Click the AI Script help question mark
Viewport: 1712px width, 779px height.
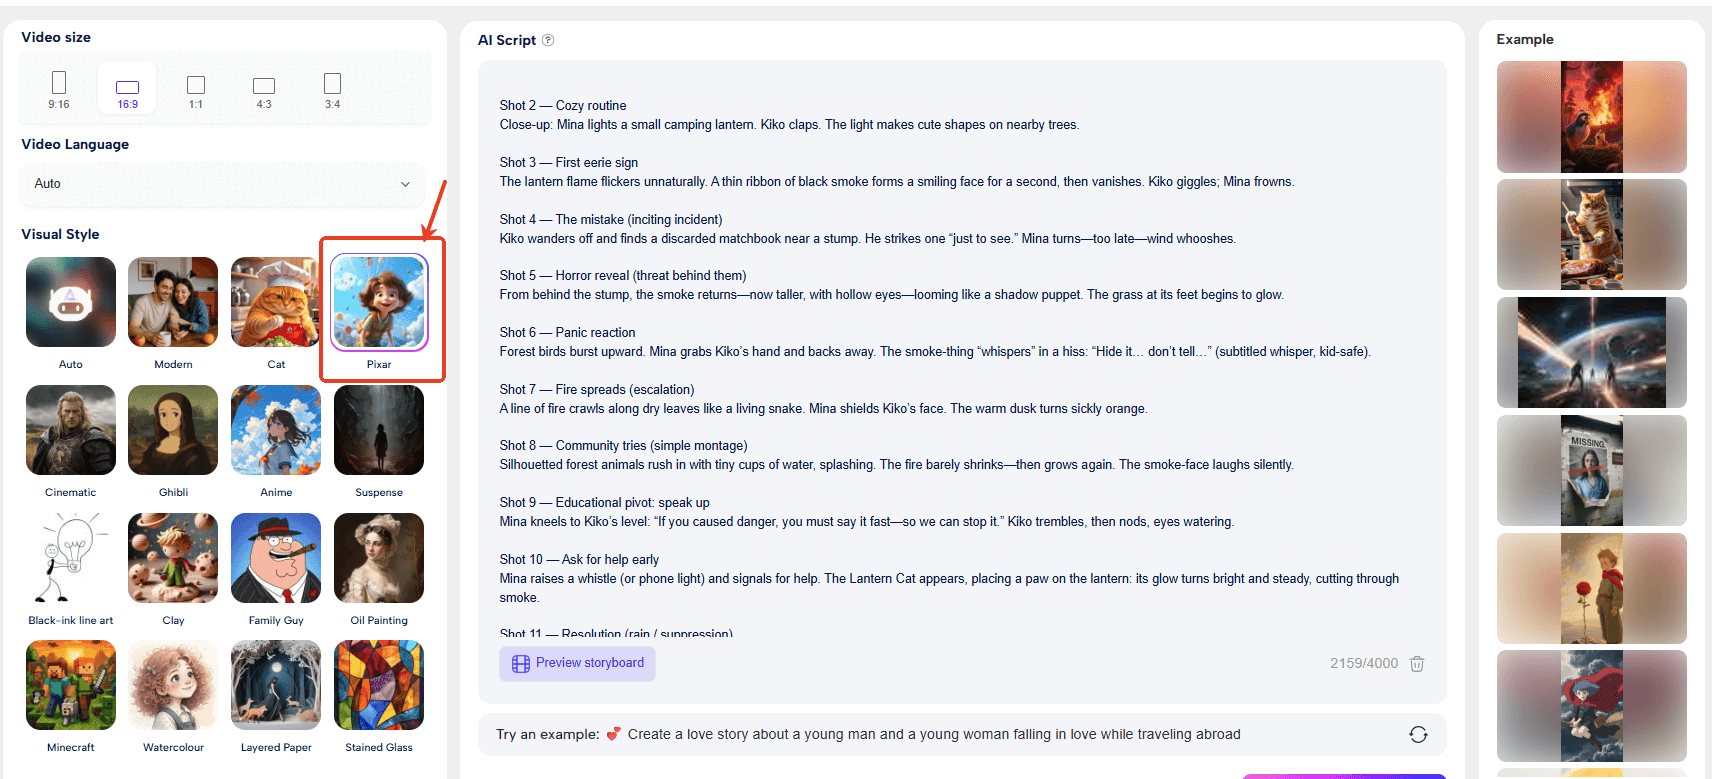(x=548, y=40)
